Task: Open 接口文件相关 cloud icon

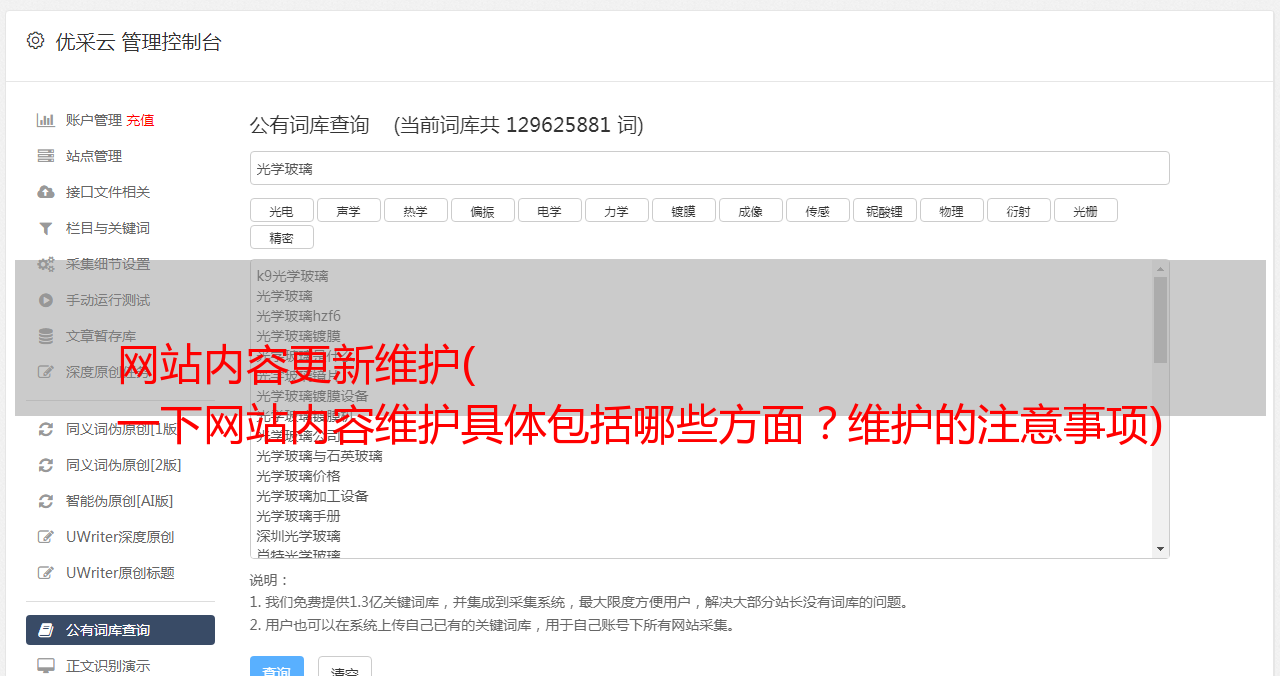Action: pyautogui.click(x=46, y=192)
